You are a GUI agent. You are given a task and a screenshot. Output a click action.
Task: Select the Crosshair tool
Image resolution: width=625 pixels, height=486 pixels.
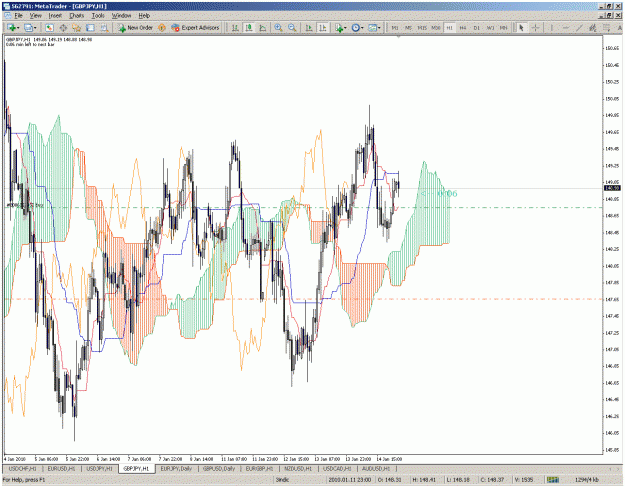[535, 28]
